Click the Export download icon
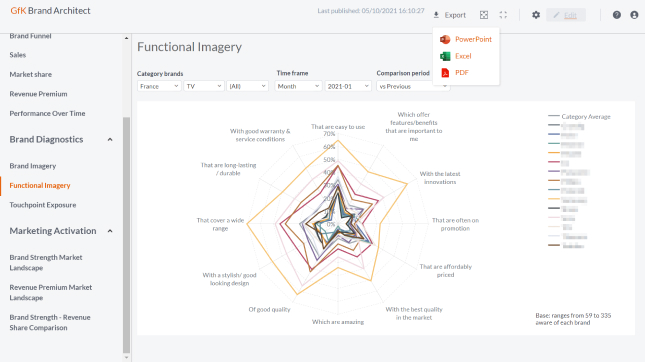Screen dimensions: 645x362 [x=436, y=15]
